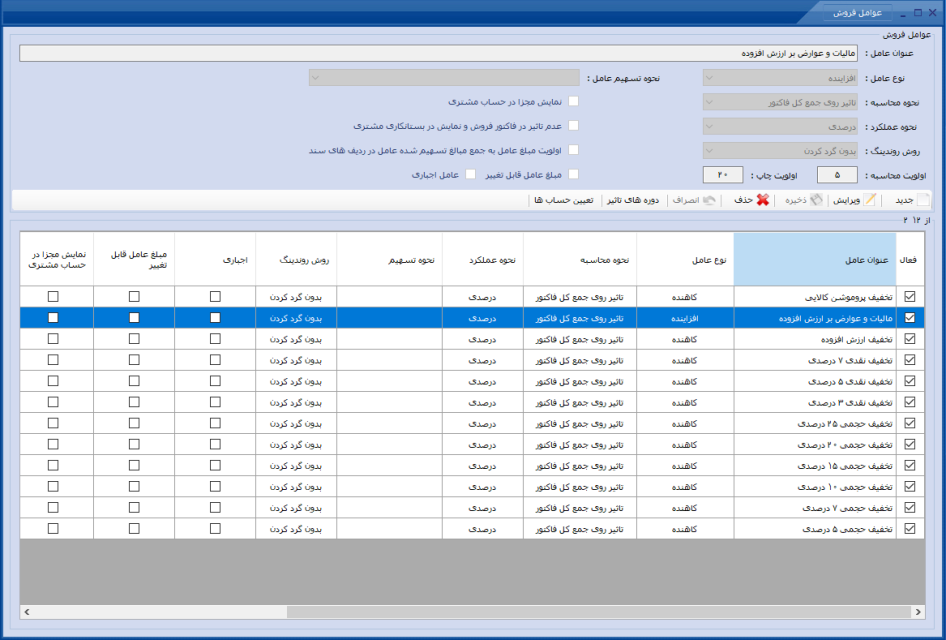The image size is (946, 640).
Task: Click the ویرایش (Edit) pencil icon
Action: 869,200
